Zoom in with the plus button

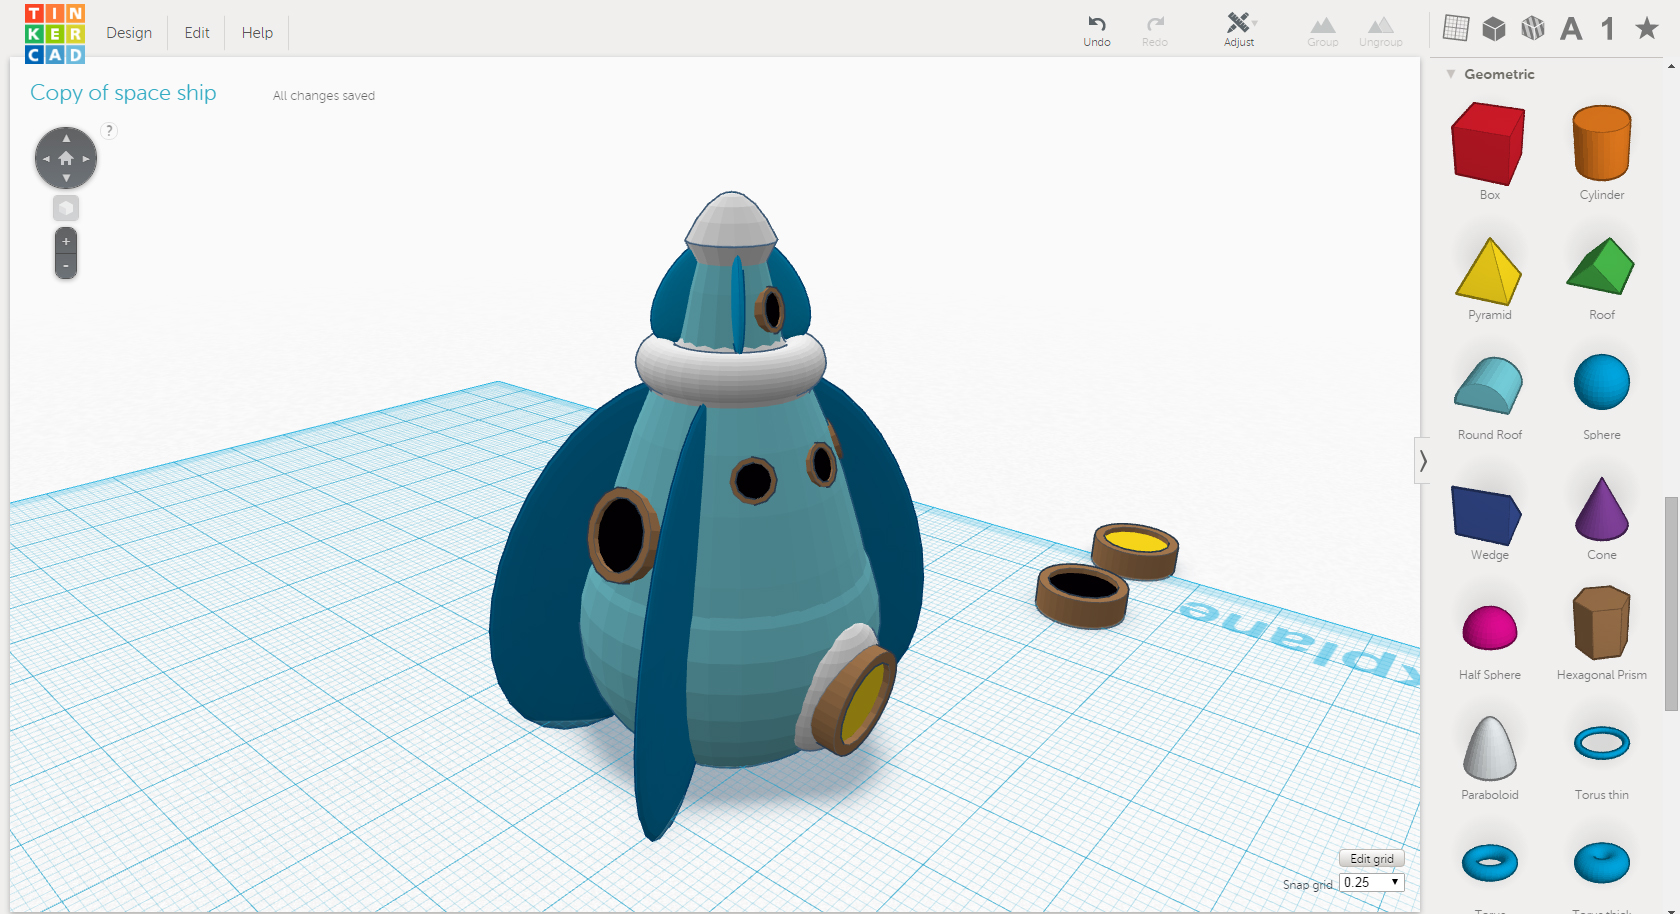[66, 241]
